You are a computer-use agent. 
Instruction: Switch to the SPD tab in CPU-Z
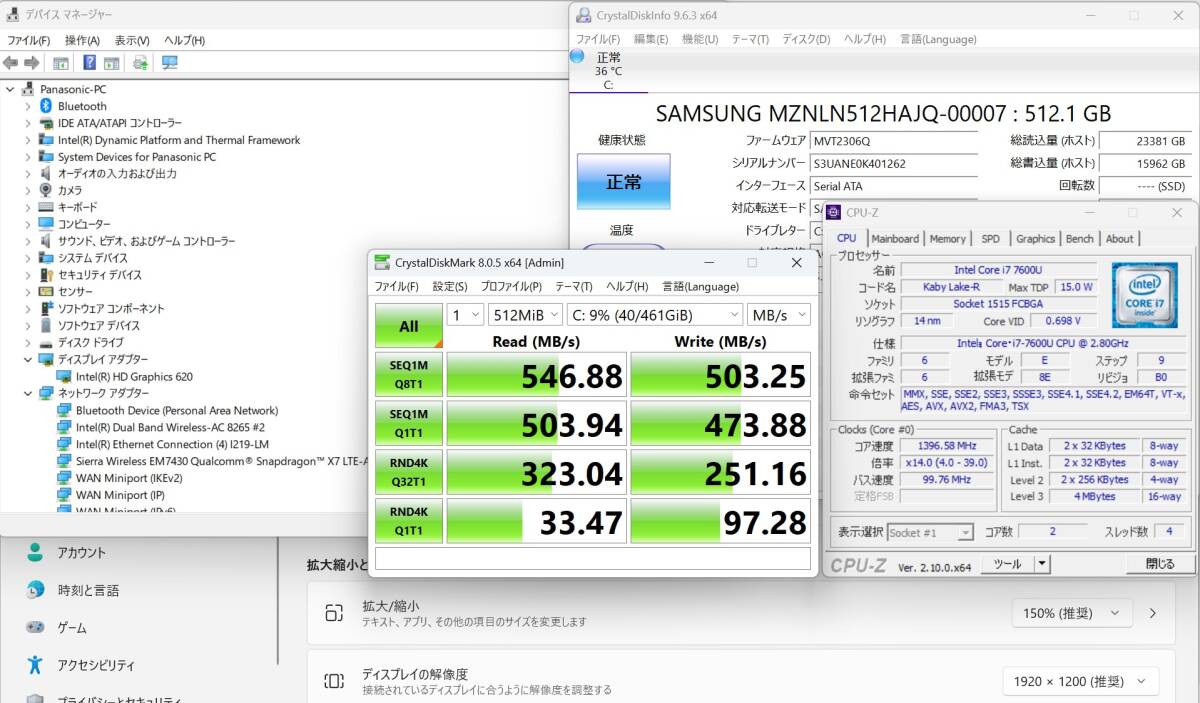pos(990,238)
